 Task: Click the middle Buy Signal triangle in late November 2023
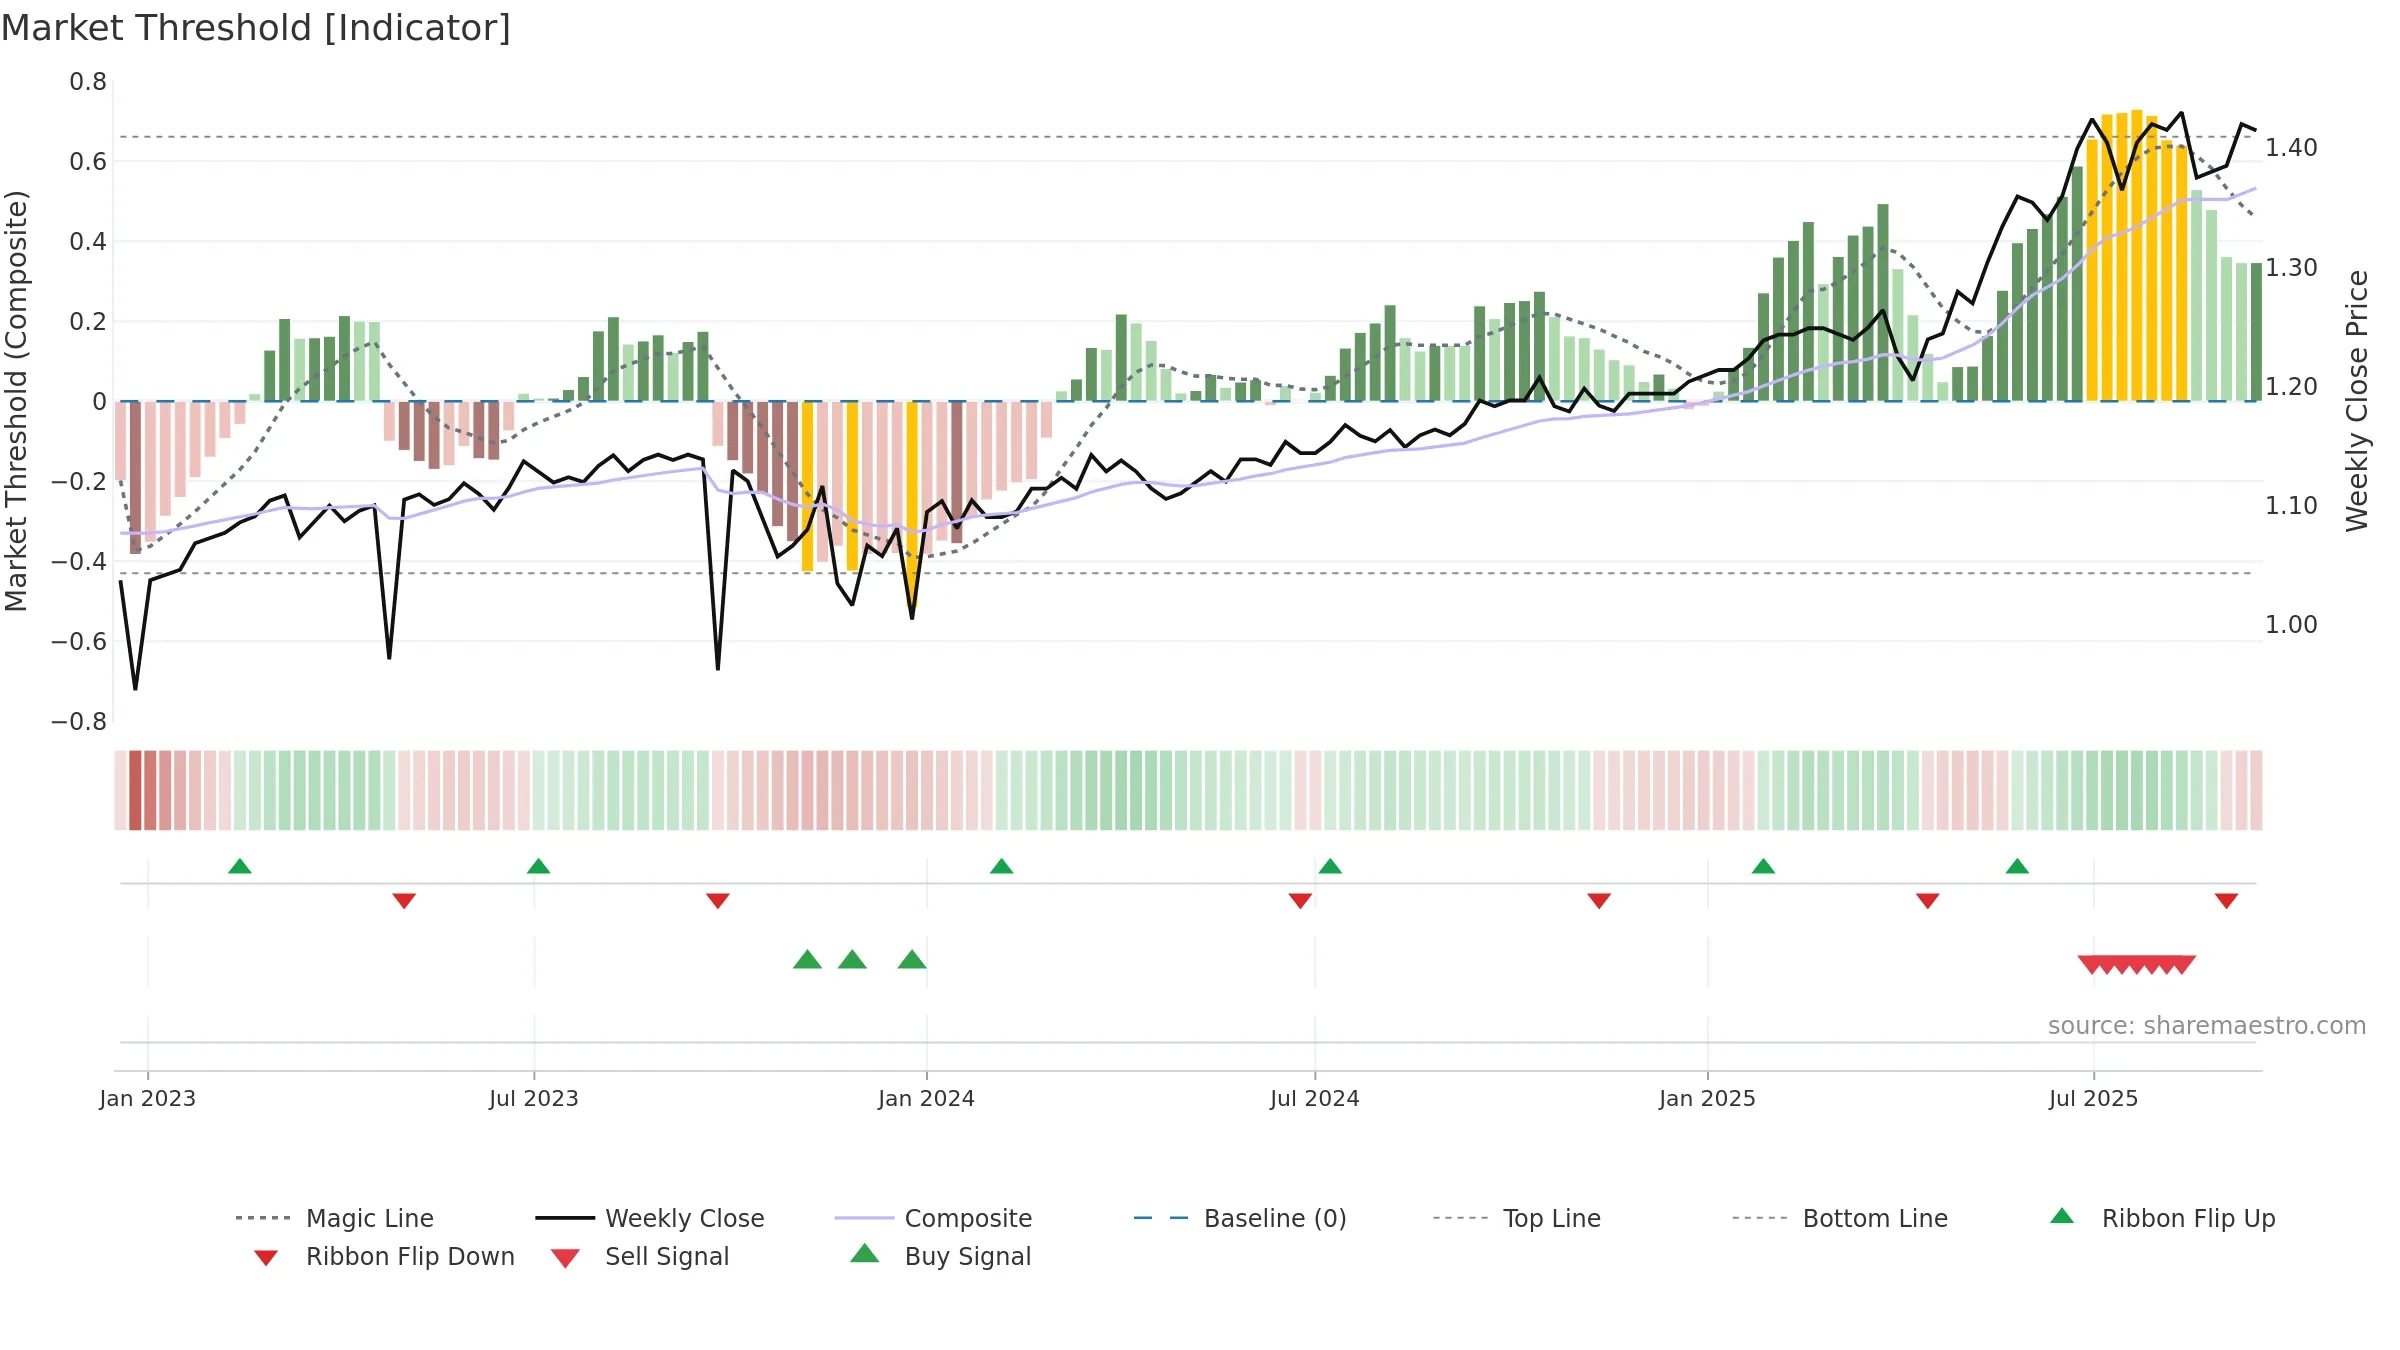(x=853, y=960)
